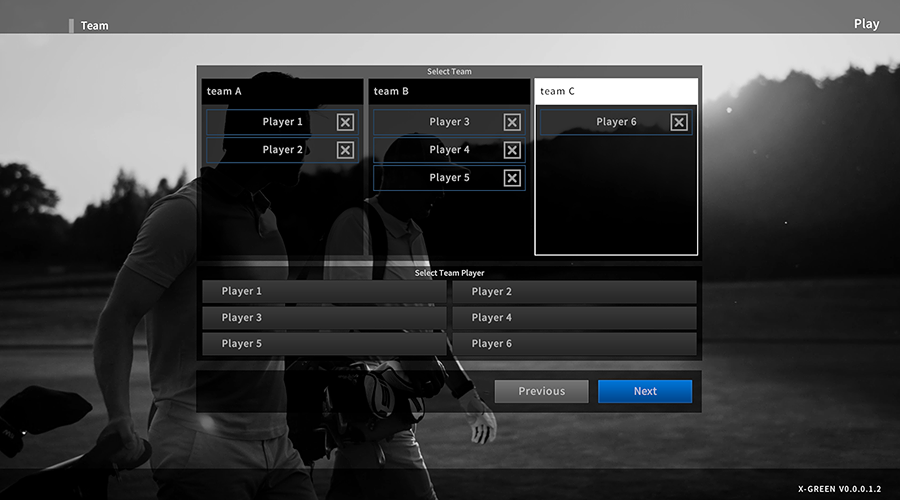Image resolution: width=900 pixels, height=500 pixels.
Task: Select the team B header
Action: tap(449, 91)
